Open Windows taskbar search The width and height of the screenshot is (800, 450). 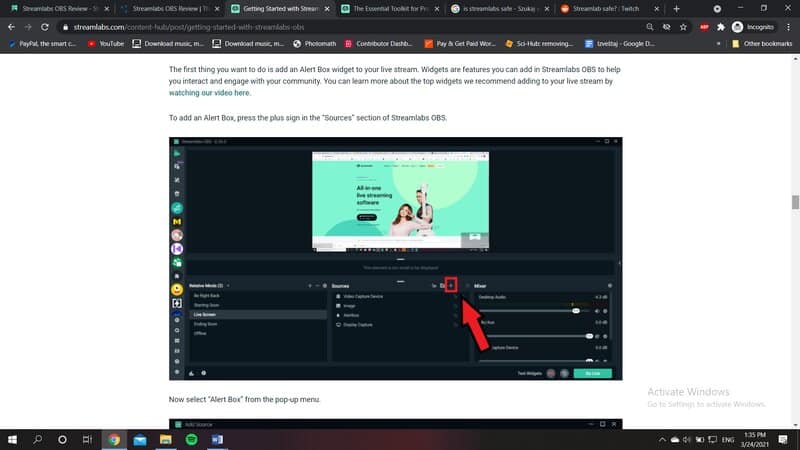pos(37,439)
